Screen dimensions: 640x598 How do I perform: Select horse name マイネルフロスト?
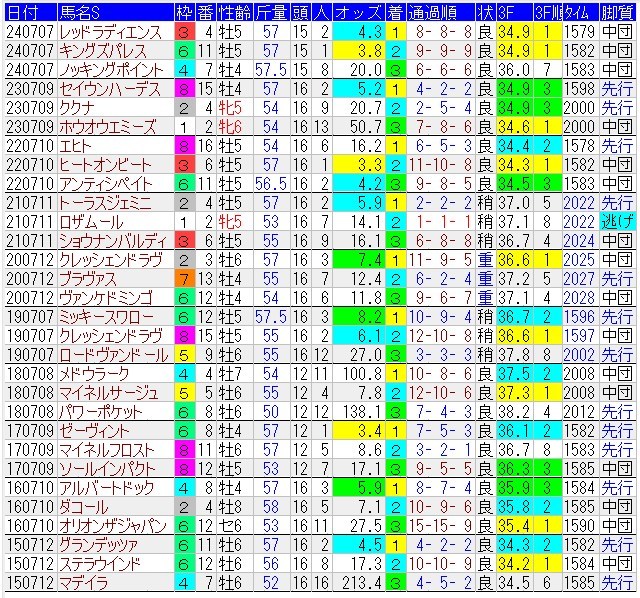[107, 450]
